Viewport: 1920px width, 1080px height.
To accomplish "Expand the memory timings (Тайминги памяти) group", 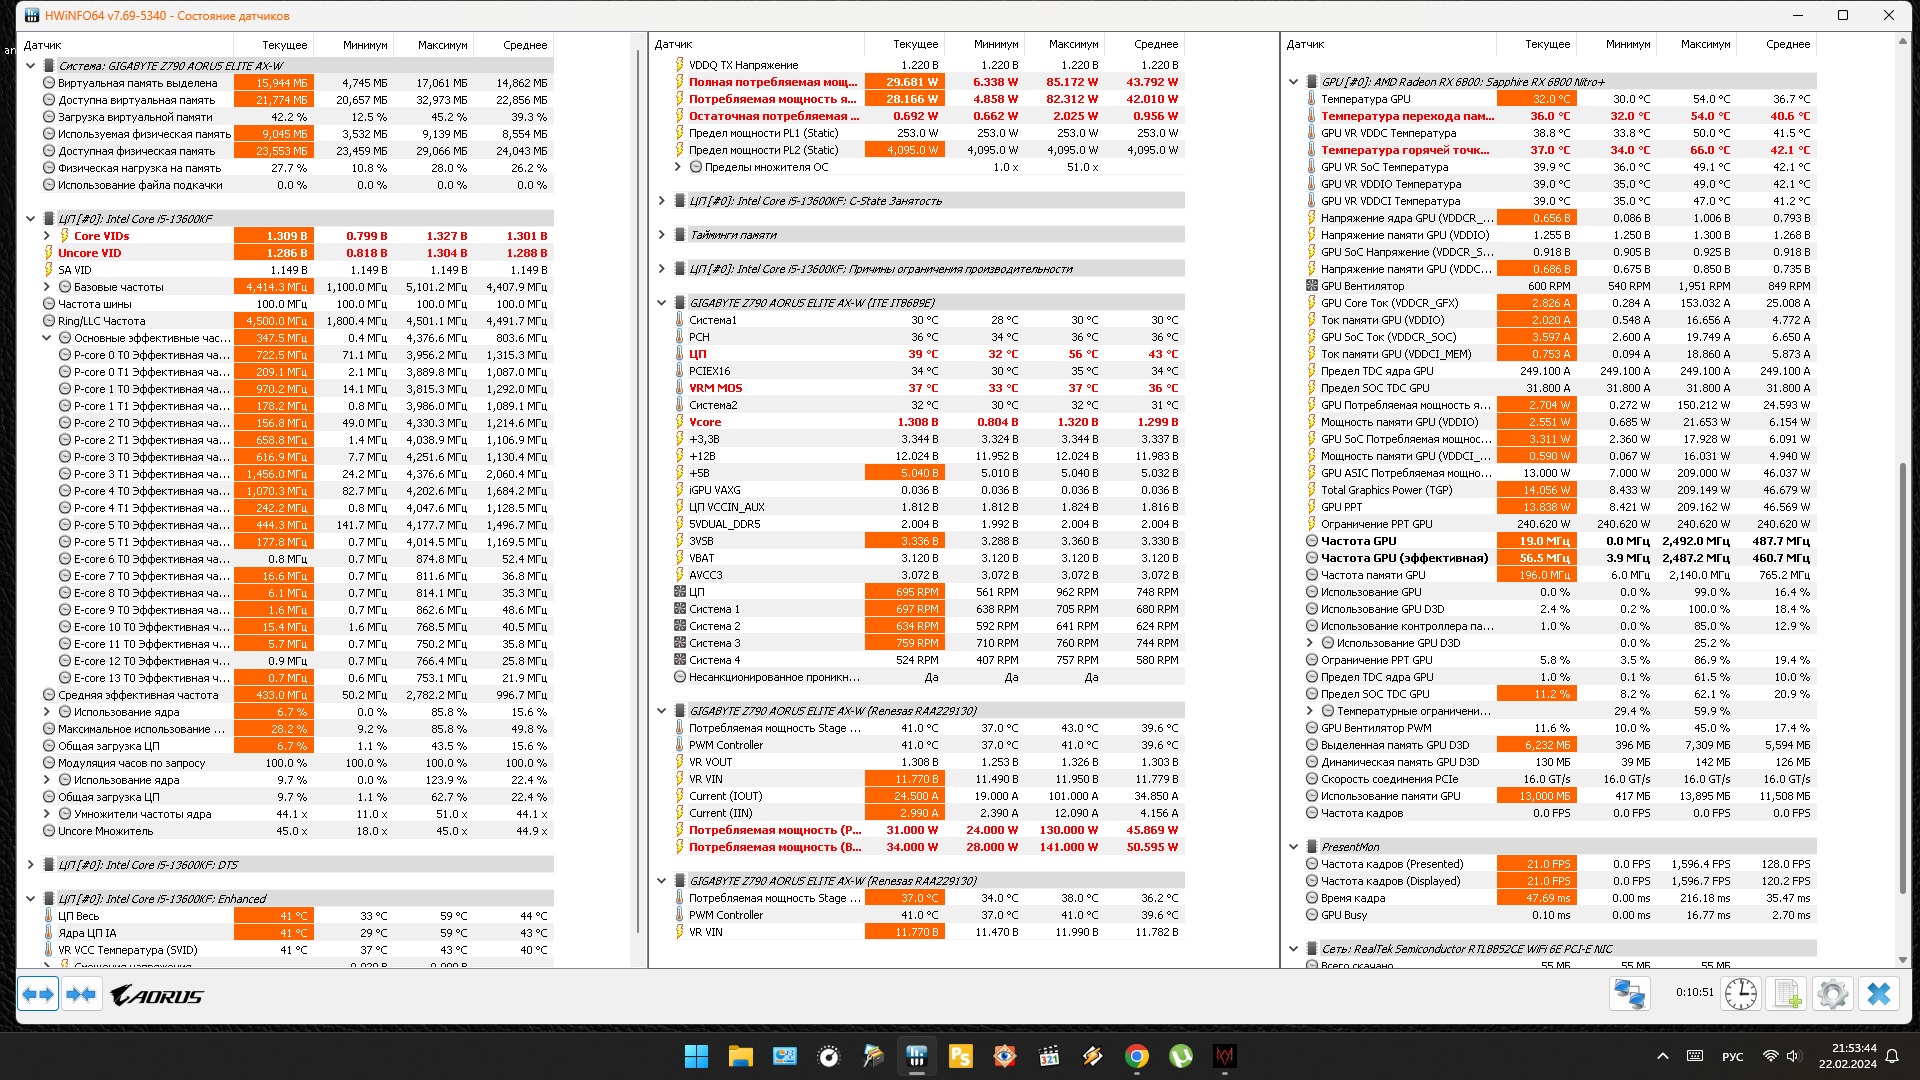I will point(661,235).
